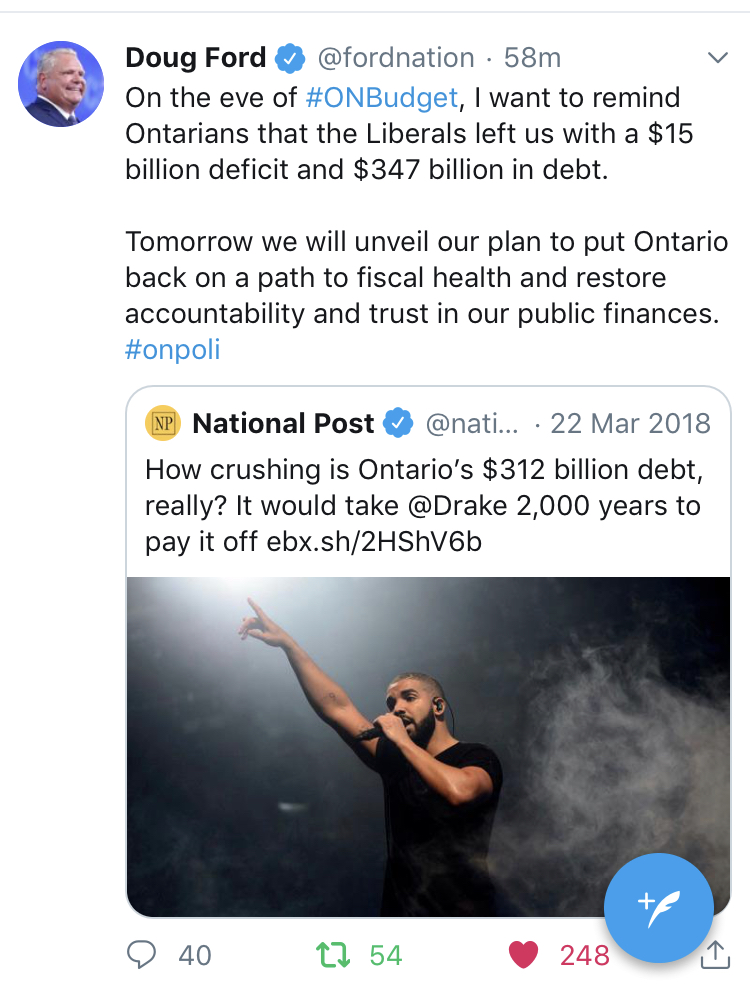Open the #onpoli hashtag
Screen dimensions: 750x999
[x=172, y=350]
